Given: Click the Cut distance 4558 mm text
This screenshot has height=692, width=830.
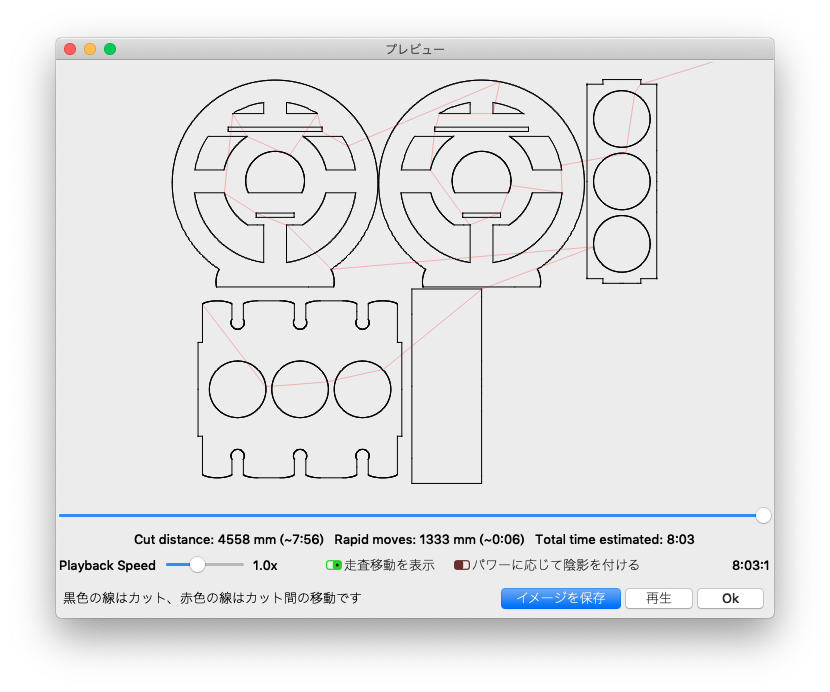Looking at the screenshot, I should coord(229,540).
